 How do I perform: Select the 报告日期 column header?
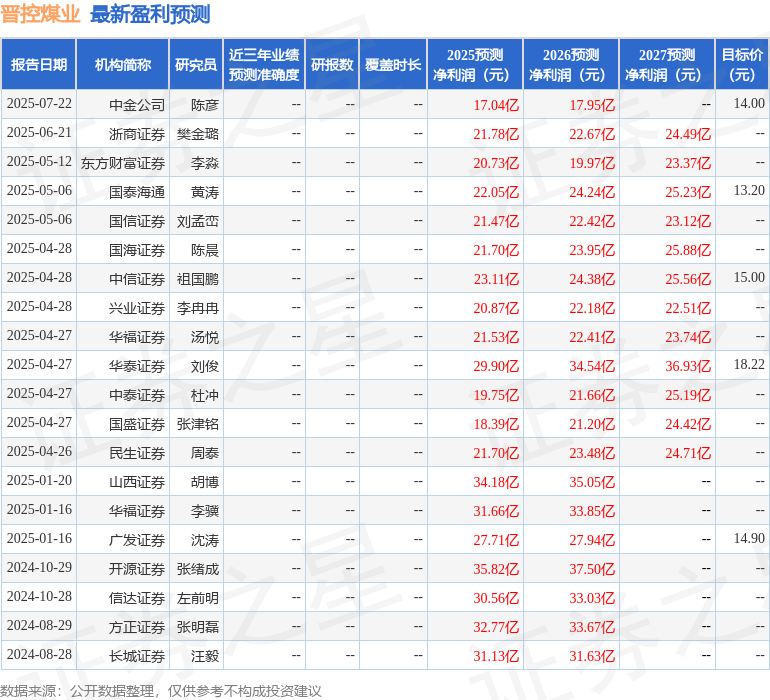pyautogui.click(x=39, y=64)
